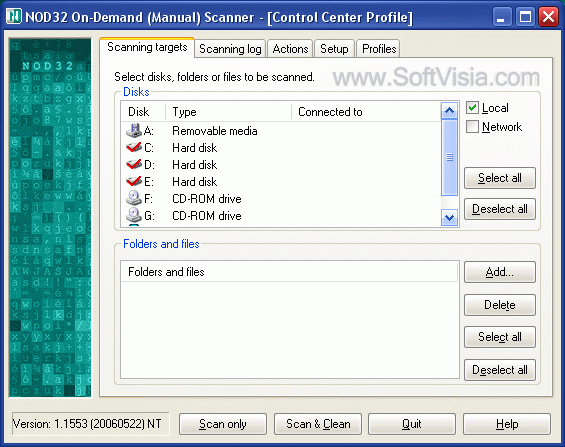Open the Setup tab

click(334, 49)
